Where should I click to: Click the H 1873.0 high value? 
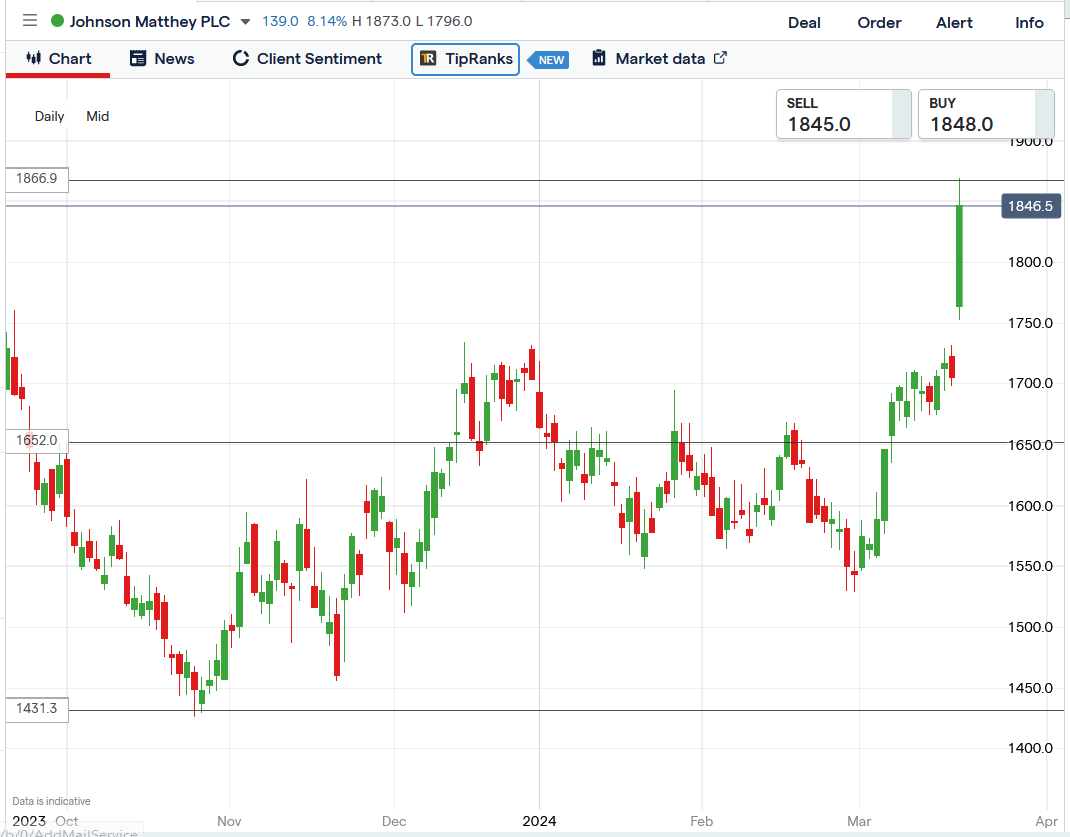click(x=381, y=21)
